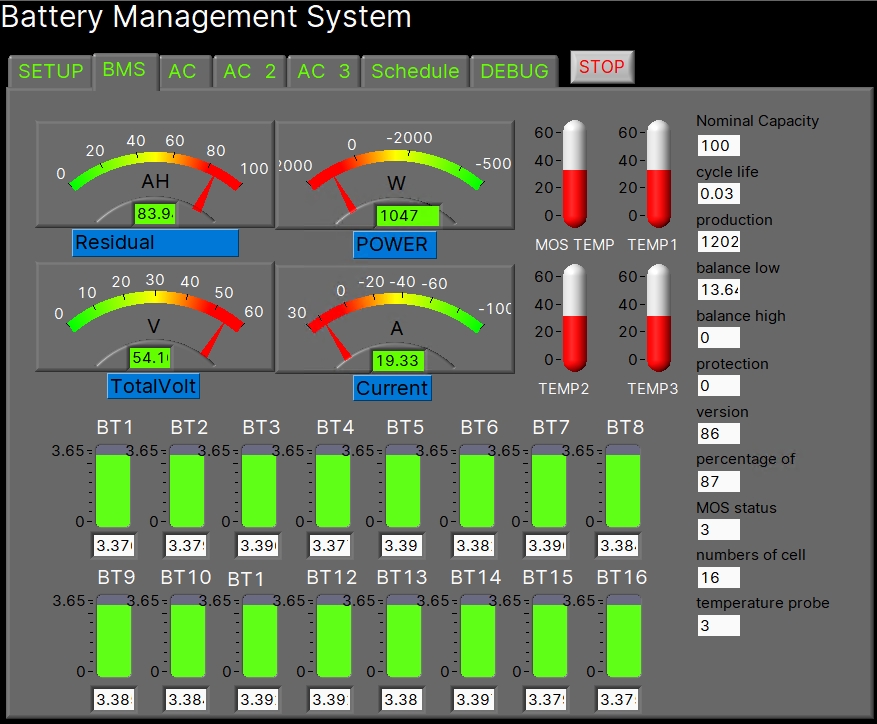Click the BT9 cell voltage bar
The width and height of the screenshot is (877, 724).
coord(114,636)
